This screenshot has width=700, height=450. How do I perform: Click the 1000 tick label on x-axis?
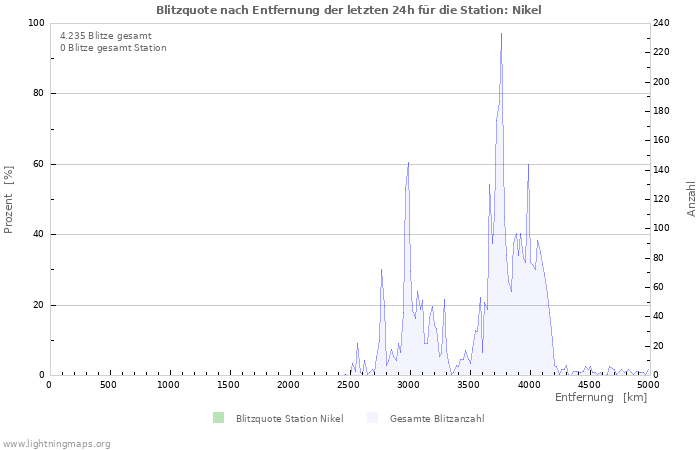tap(169, 384)
